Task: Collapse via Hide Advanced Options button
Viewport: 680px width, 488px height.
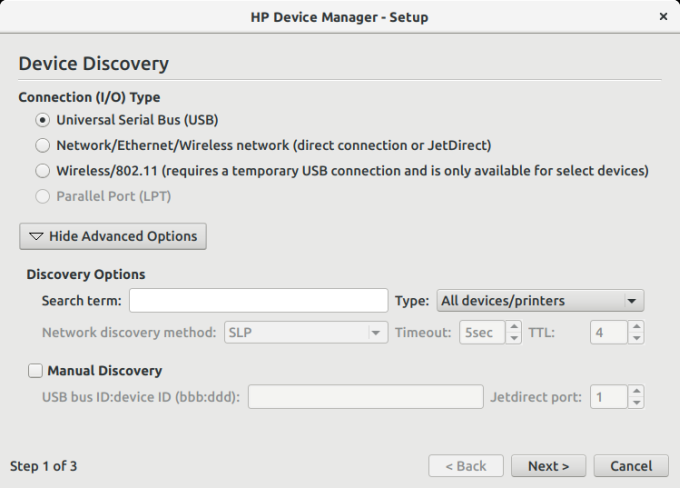Action: [113, 236]
